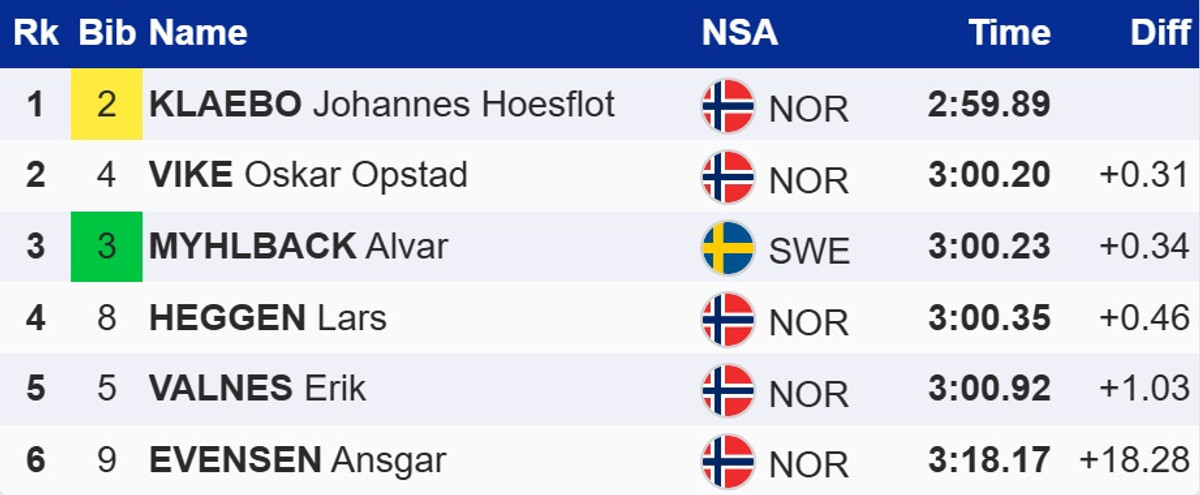Click the Diff column header
Viewport: 1200px width, 495px height.
point(1160,33)
